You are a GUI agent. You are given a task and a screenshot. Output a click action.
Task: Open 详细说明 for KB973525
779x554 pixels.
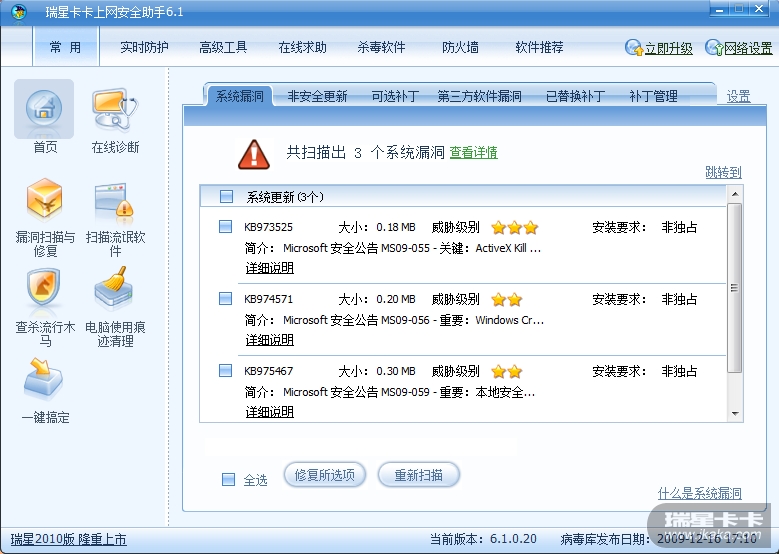pyautogui.click(x=269, y=268)
